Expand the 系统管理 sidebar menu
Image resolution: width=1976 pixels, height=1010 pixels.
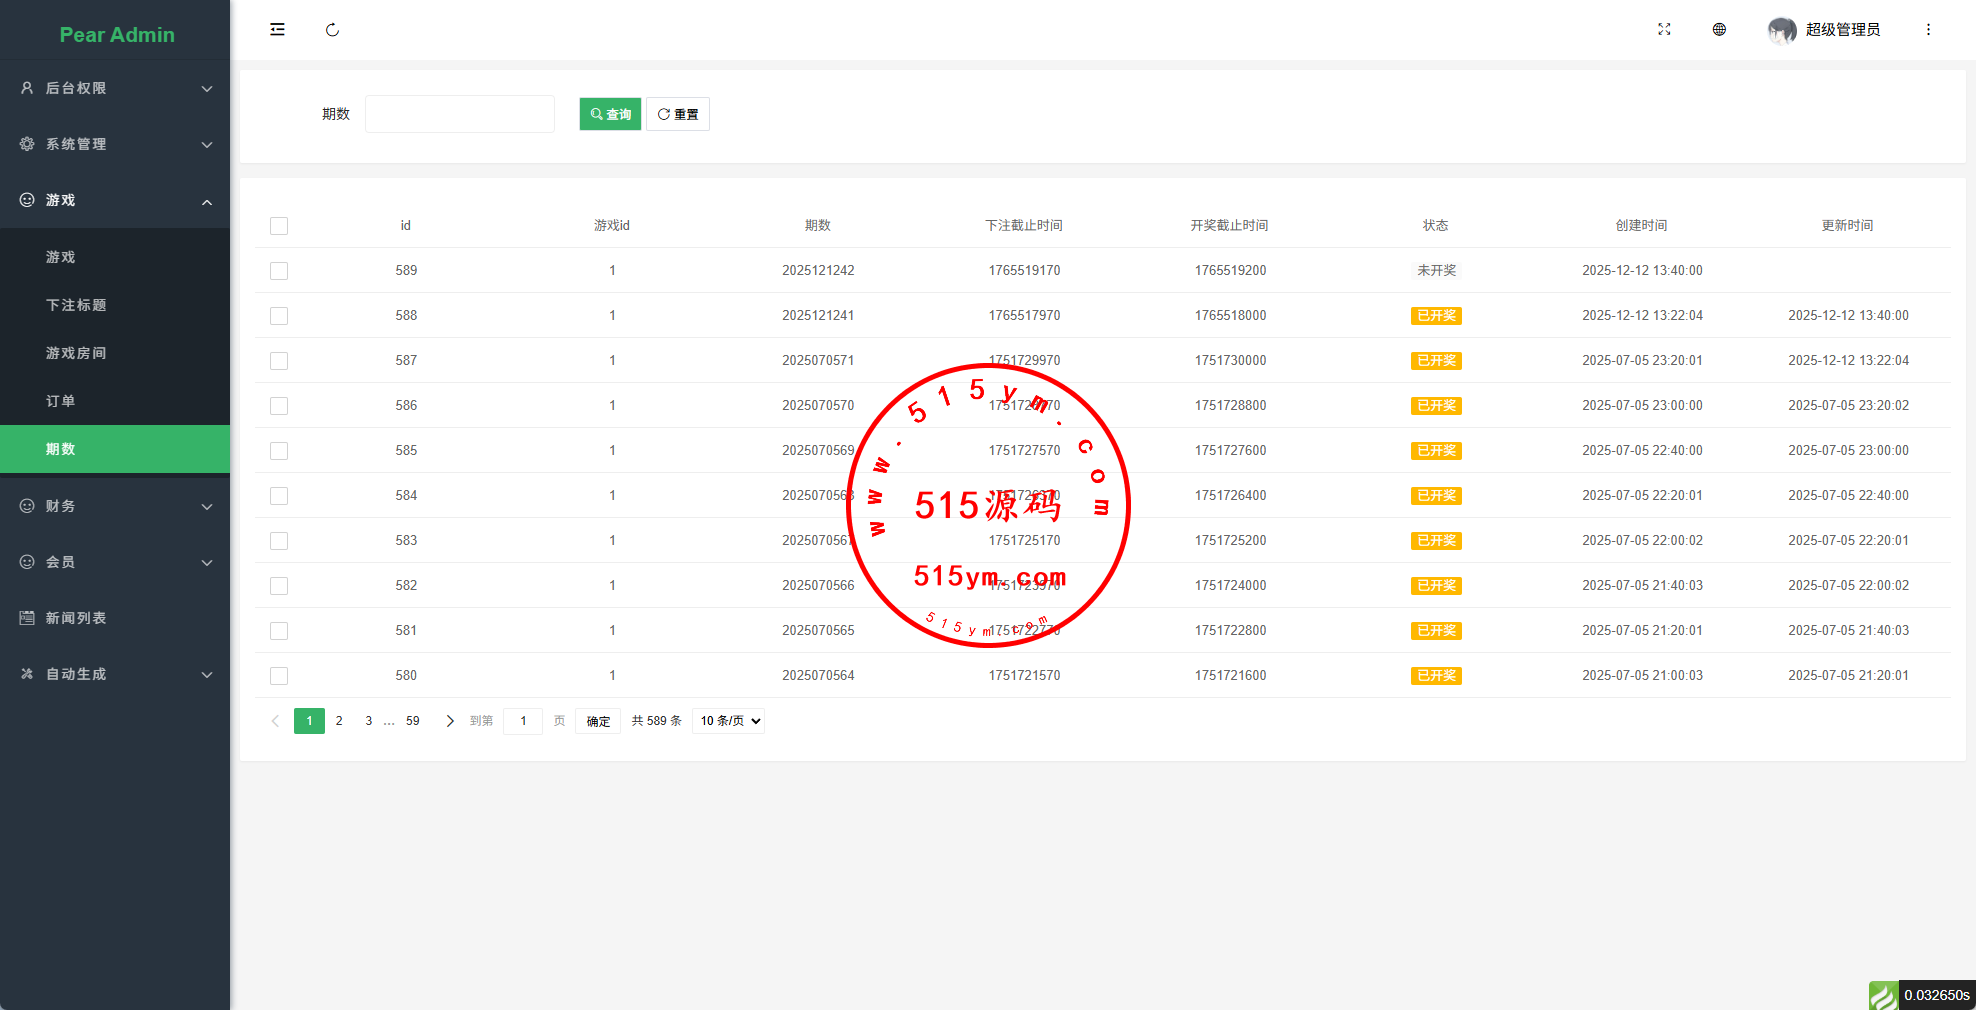coord(115,144)
